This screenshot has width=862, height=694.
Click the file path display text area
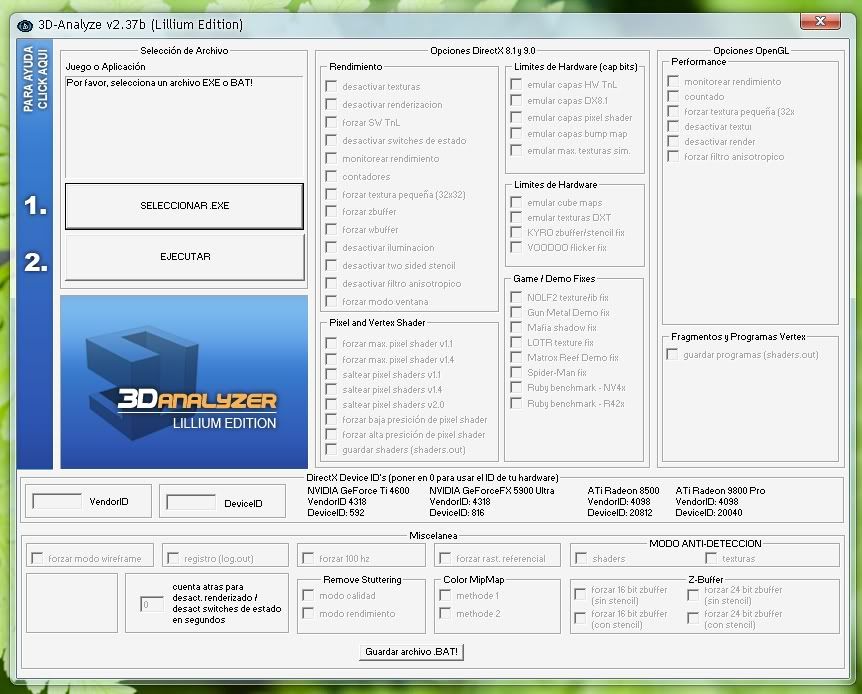184,126
